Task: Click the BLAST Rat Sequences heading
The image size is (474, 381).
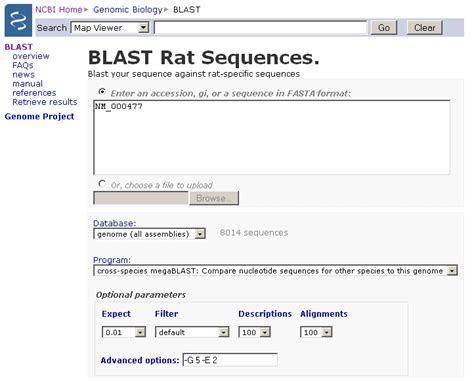Action: click(204, 57)
